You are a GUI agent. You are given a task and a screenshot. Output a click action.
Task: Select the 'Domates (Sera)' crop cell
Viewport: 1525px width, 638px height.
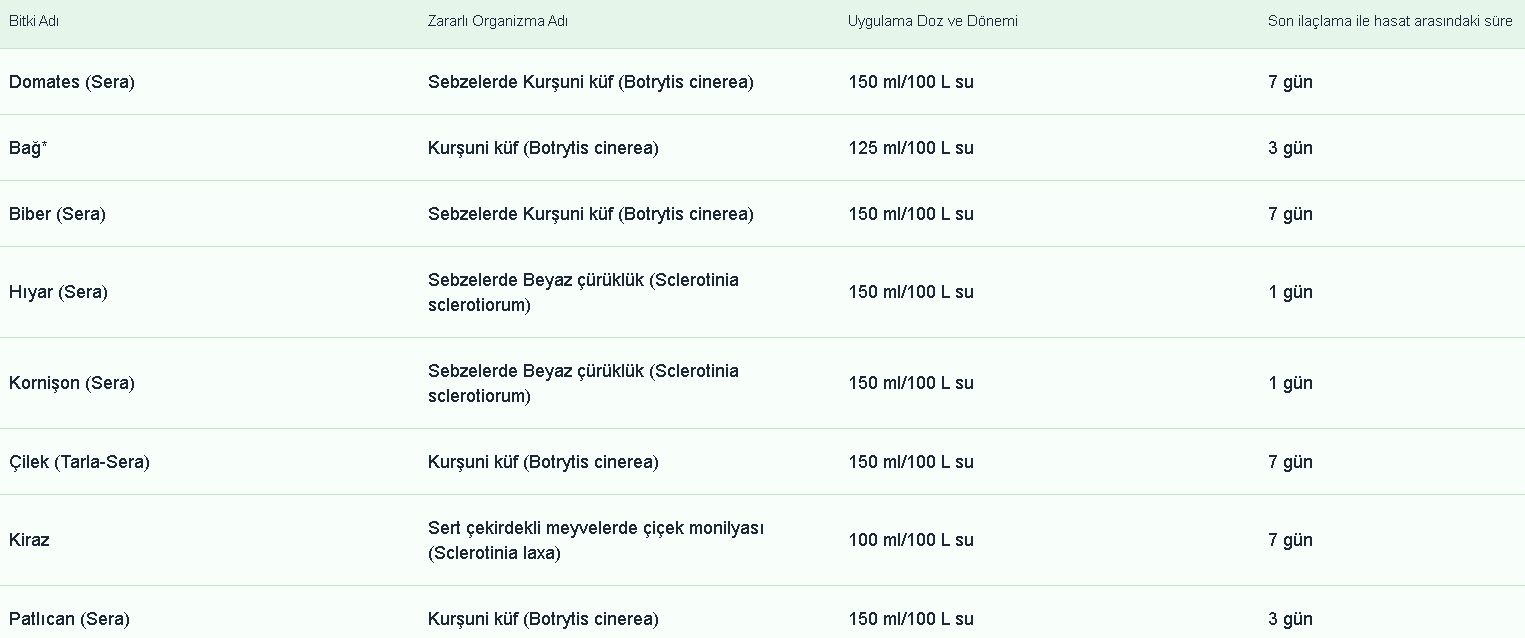click(x=72, y=82)
